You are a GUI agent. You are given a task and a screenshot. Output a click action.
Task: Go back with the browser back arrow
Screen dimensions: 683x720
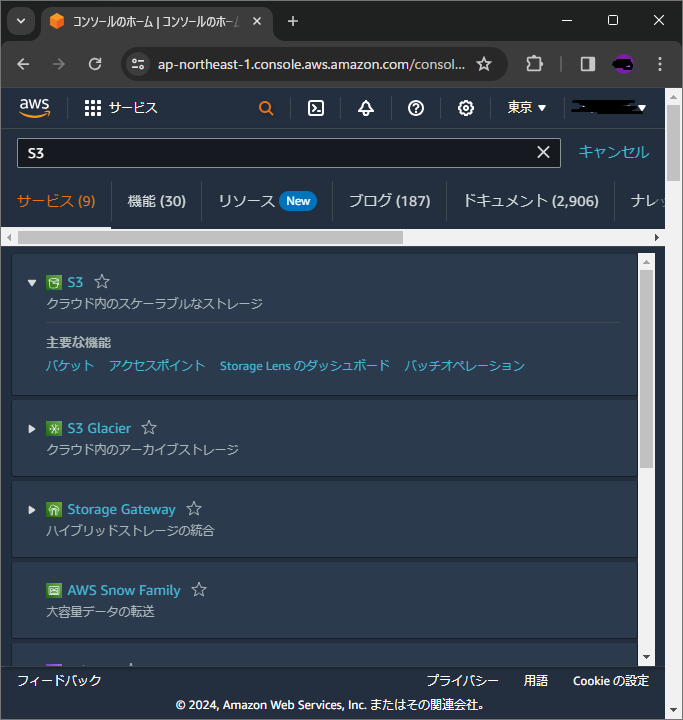(x=23, y=64)
